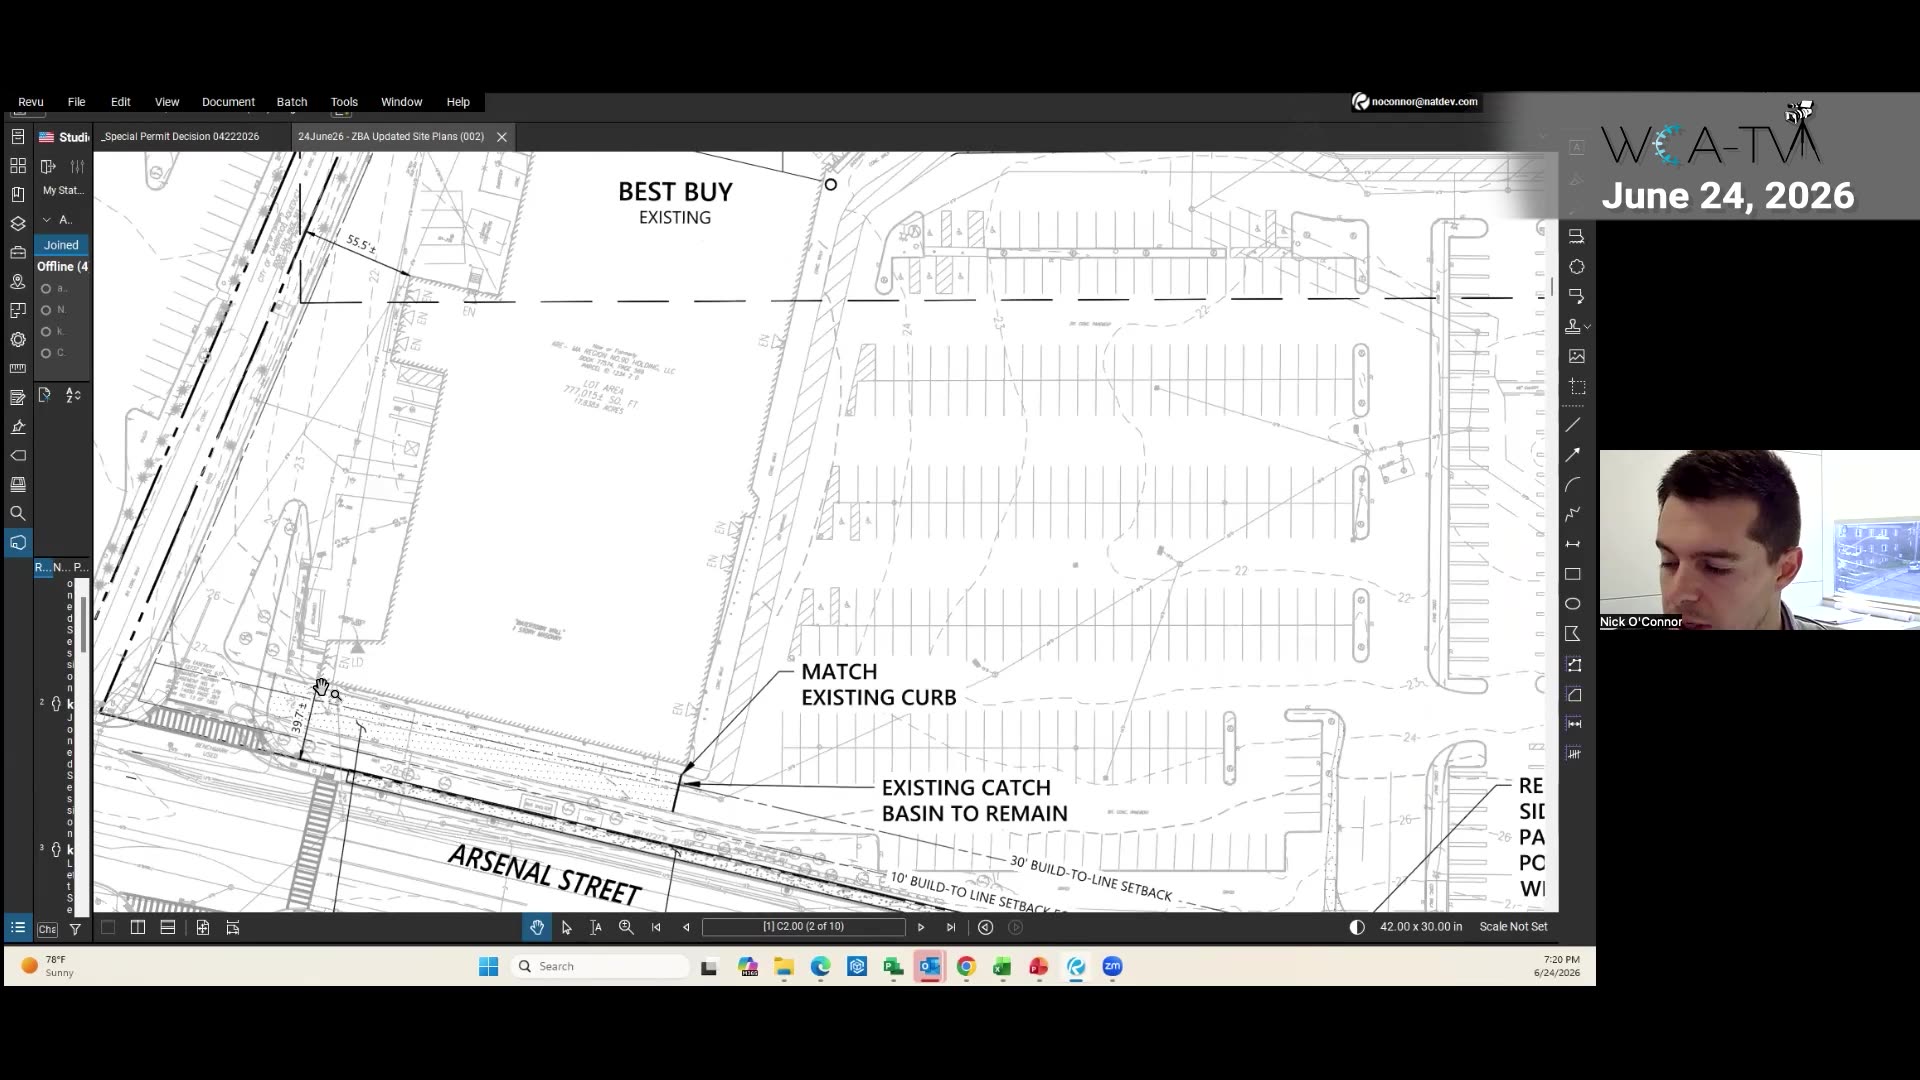Go to the next page
This screenshot has height=1080, width=1920.
click(x=921, y=928)
